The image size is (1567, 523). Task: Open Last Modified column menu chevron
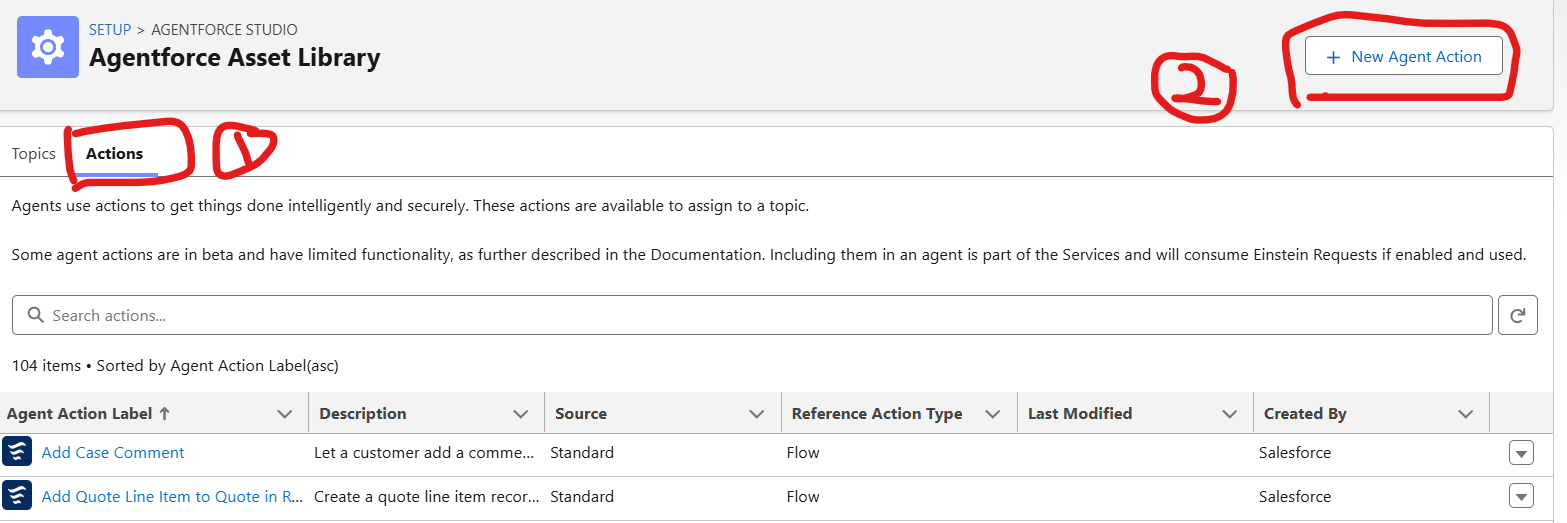pyautogui.click(x=1229, y=414)
